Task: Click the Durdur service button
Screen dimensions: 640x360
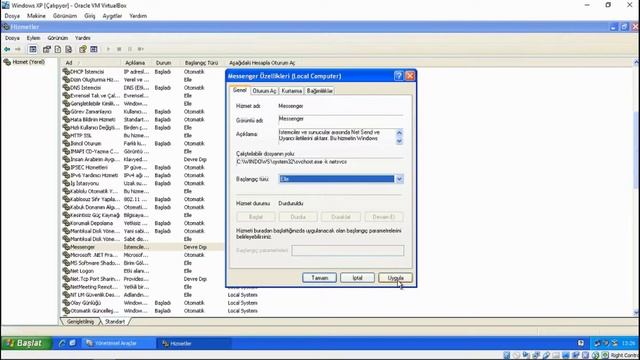Action: [298, 217]
